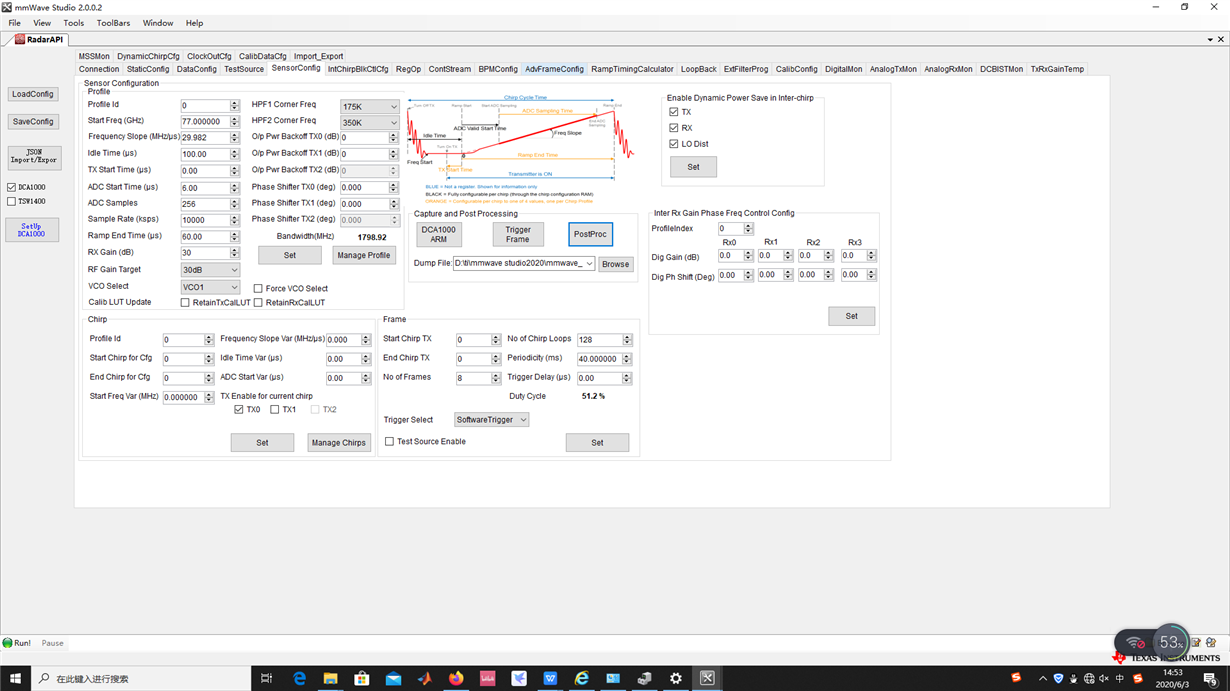This screenshot has height=691, width=1230.
Task: Click the Sogou input method tray icon
Action: (1137, 679)
